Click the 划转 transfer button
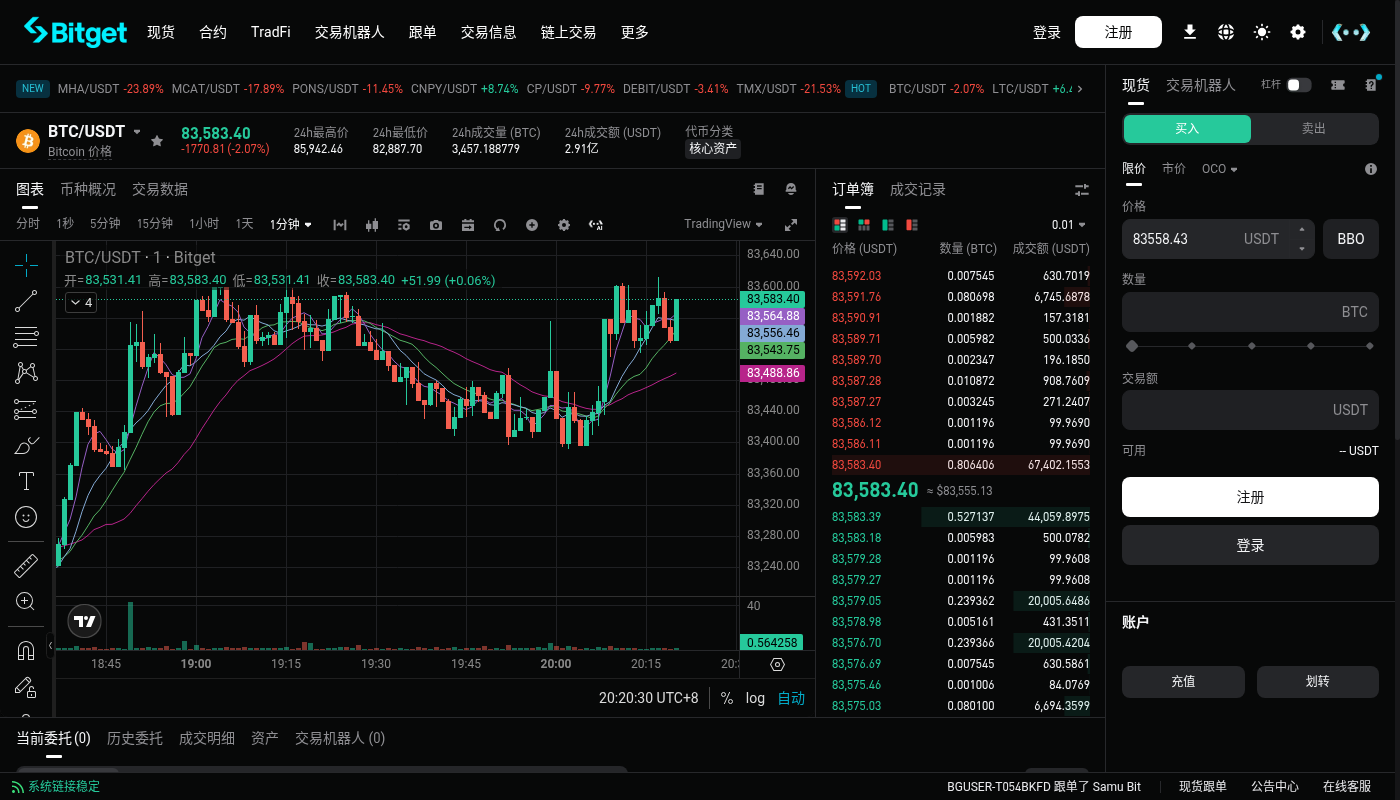 1318,681
